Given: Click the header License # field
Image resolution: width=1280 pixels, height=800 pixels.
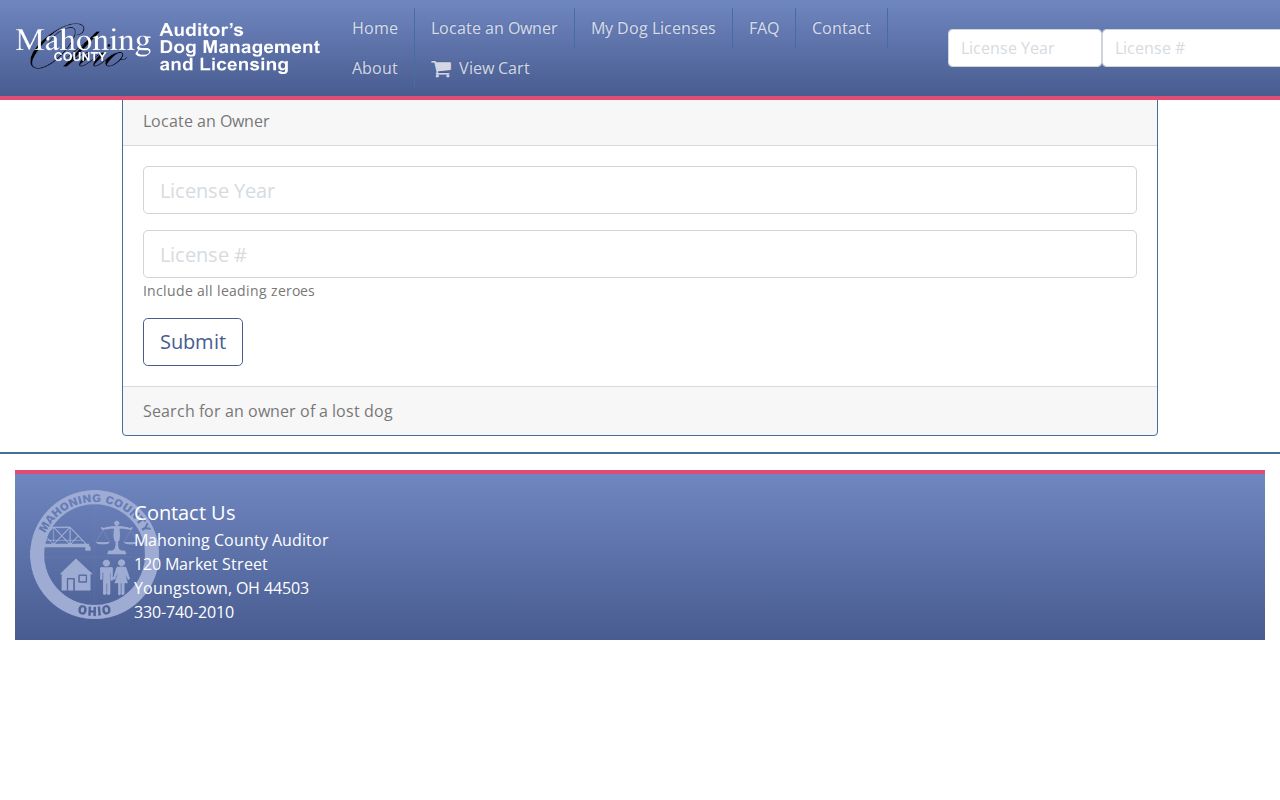Looking at the screenshot, I should [x=1191, y=48].
